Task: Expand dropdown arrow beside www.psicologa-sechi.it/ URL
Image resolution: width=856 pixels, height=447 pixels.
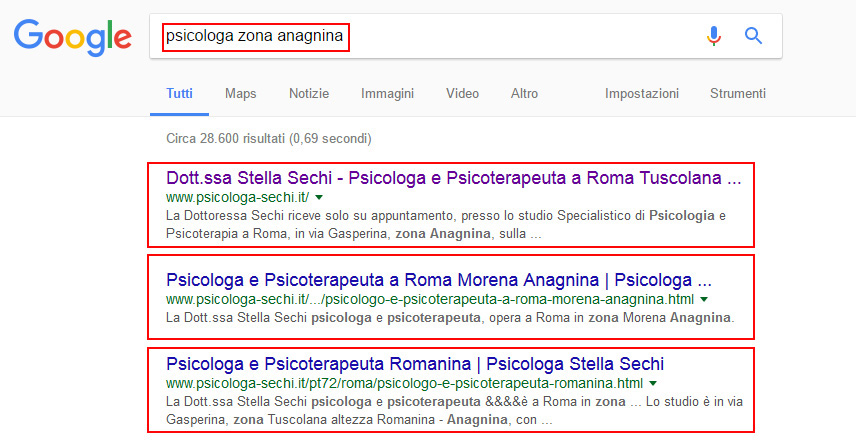Action: click(319, 198)
